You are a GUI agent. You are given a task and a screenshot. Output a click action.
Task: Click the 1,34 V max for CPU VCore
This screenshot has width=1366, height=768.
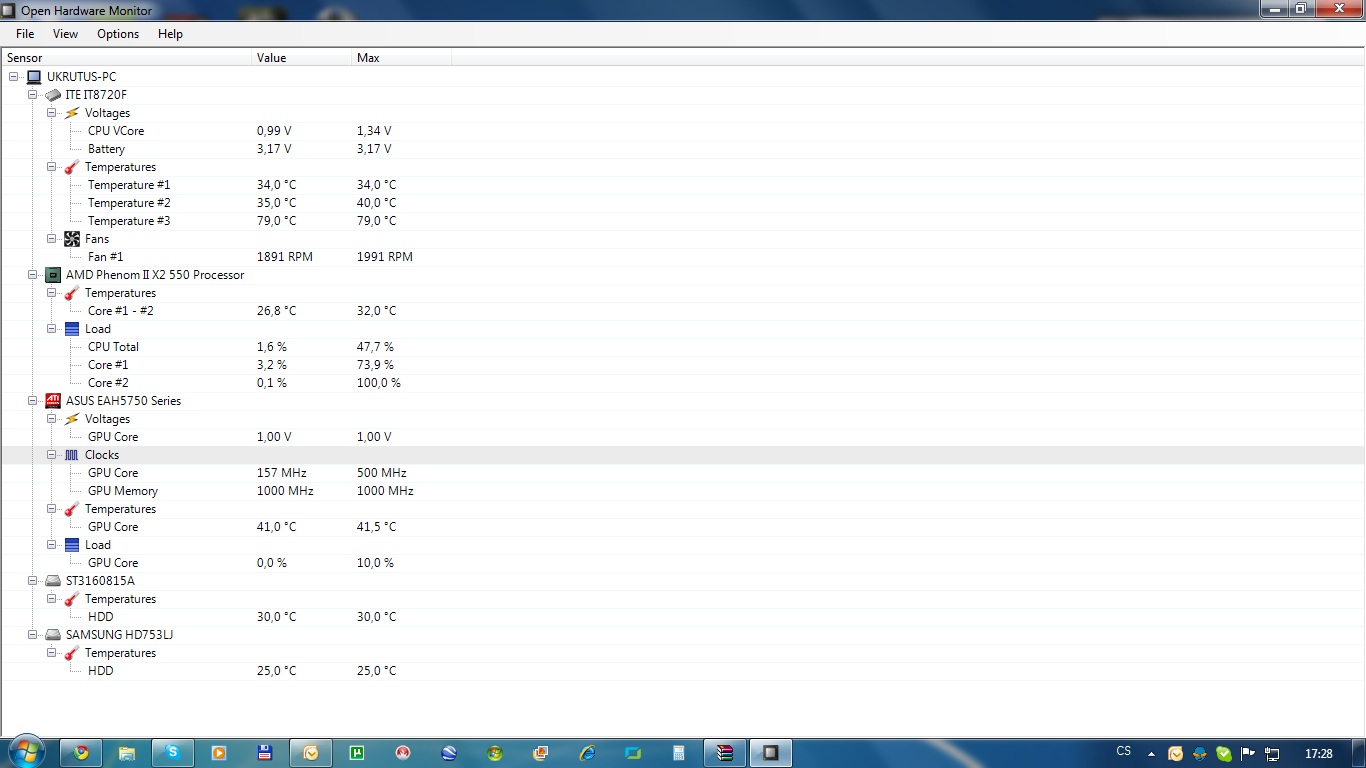tap(374, 131)
